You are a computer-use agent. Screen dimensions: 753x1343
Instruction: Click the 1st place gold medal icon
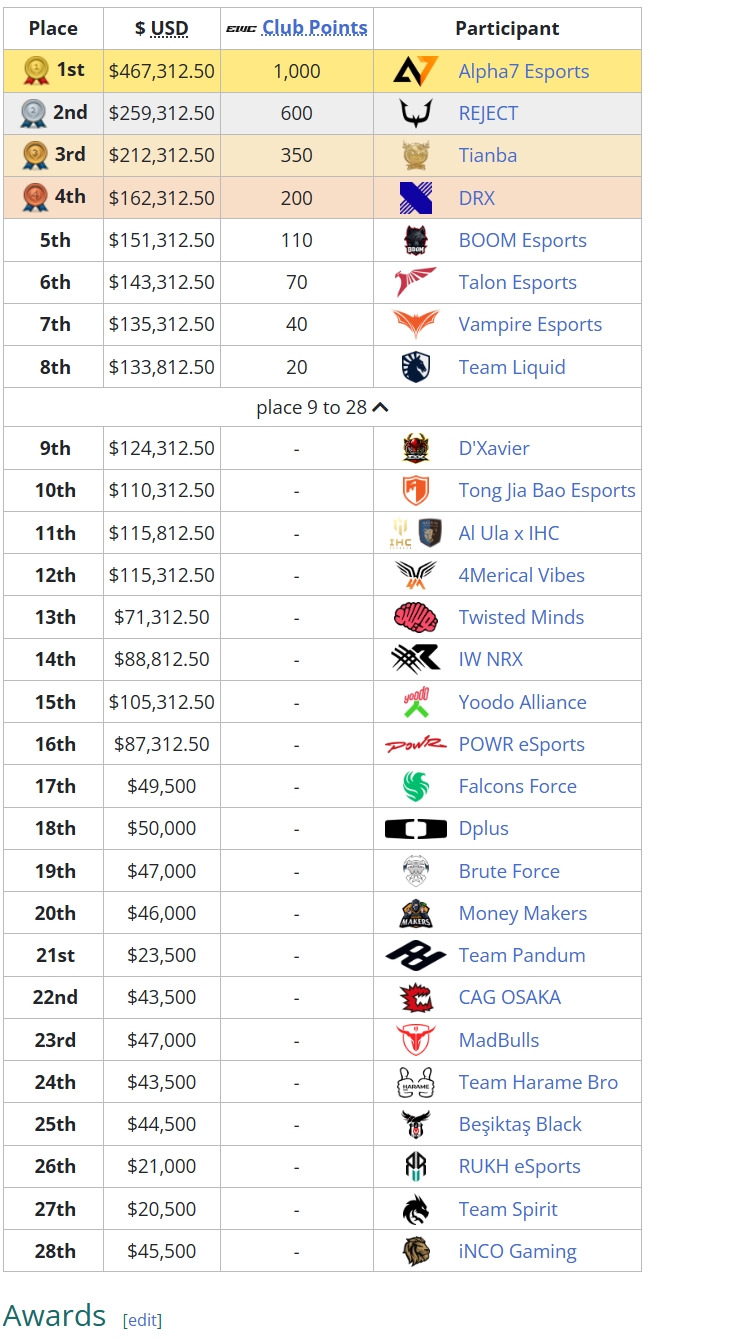pyautogui.click(x=36, y=70)
